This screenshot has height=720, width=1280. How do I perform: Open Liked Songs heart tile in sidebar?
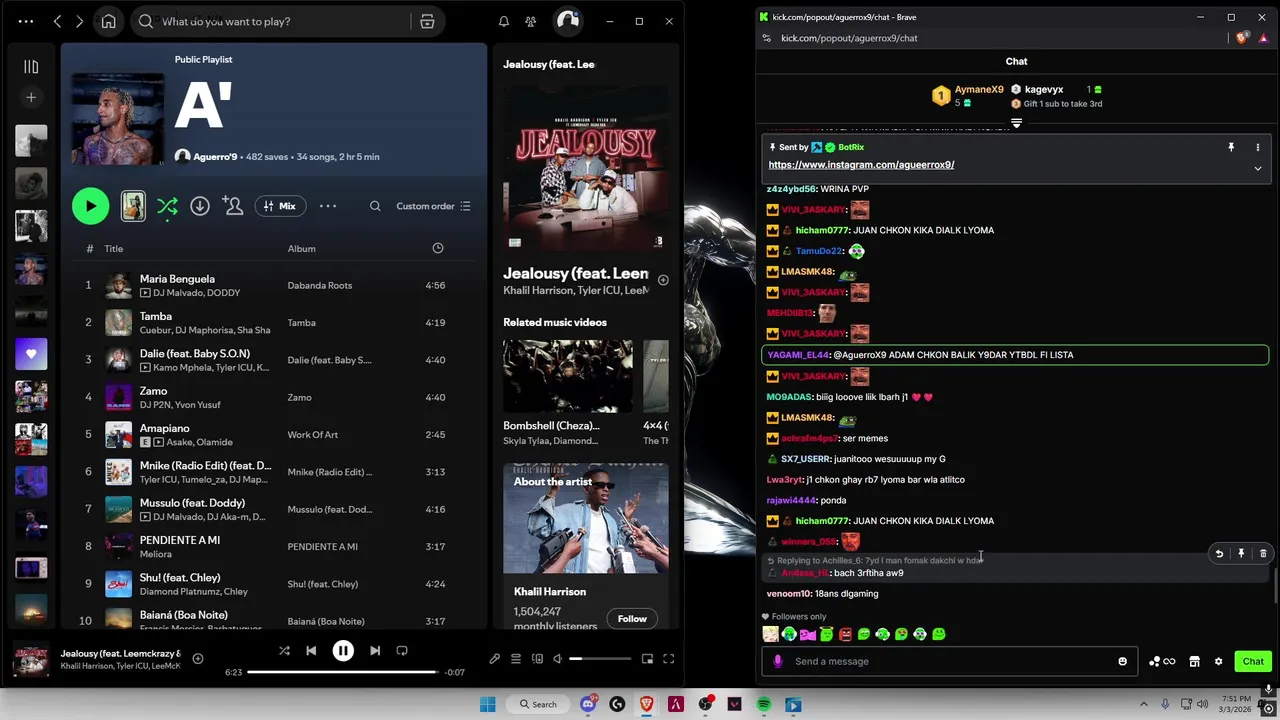31,354
